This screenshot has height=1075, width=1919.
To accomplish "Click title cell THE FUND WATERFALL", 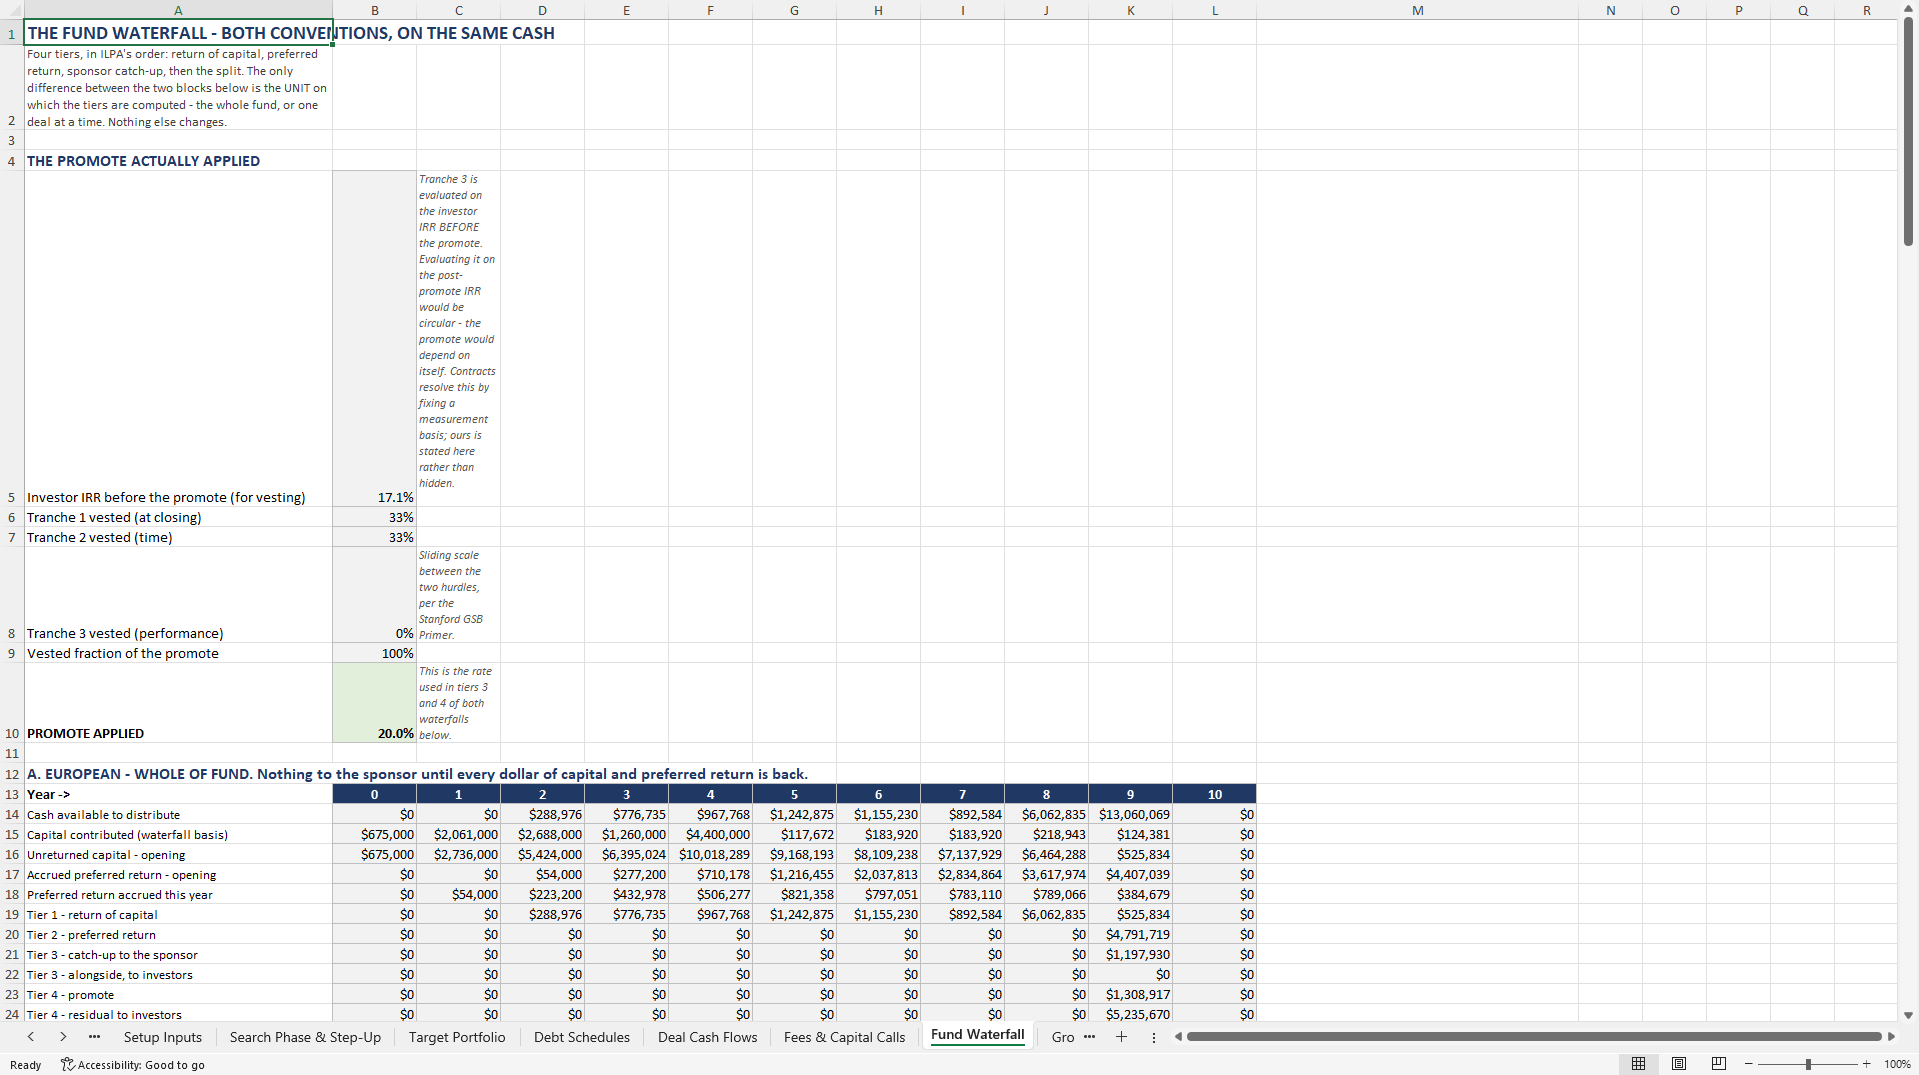I will click(x=178, y=32).
